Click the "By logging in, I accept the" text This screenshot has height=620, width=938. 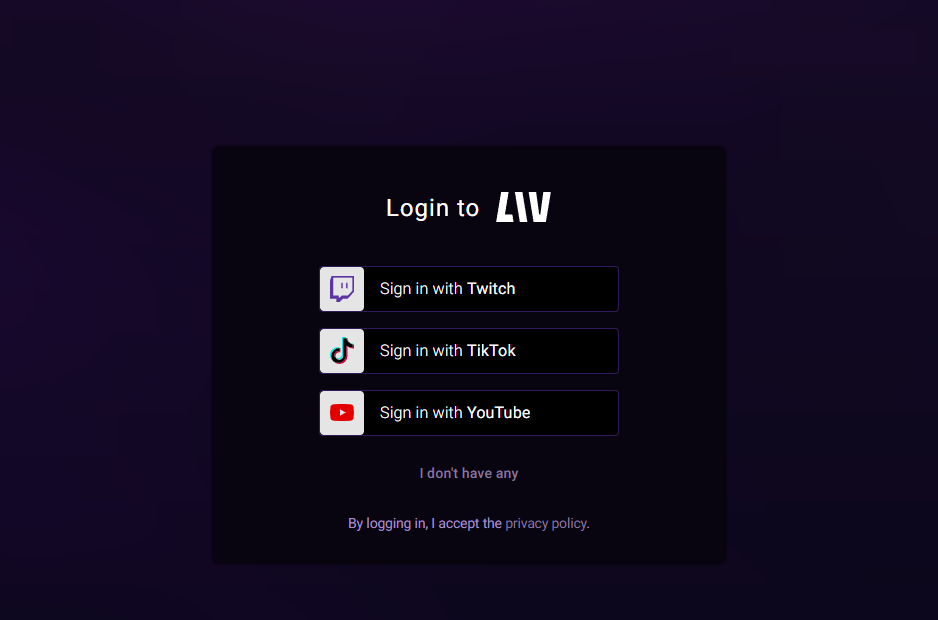(425, 524)
